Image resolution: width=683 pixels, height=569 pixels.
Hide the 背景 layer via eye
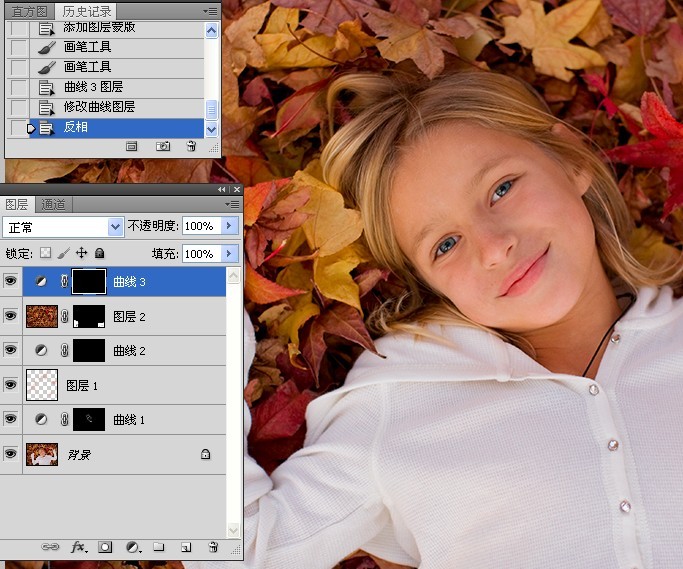(10, 454)
